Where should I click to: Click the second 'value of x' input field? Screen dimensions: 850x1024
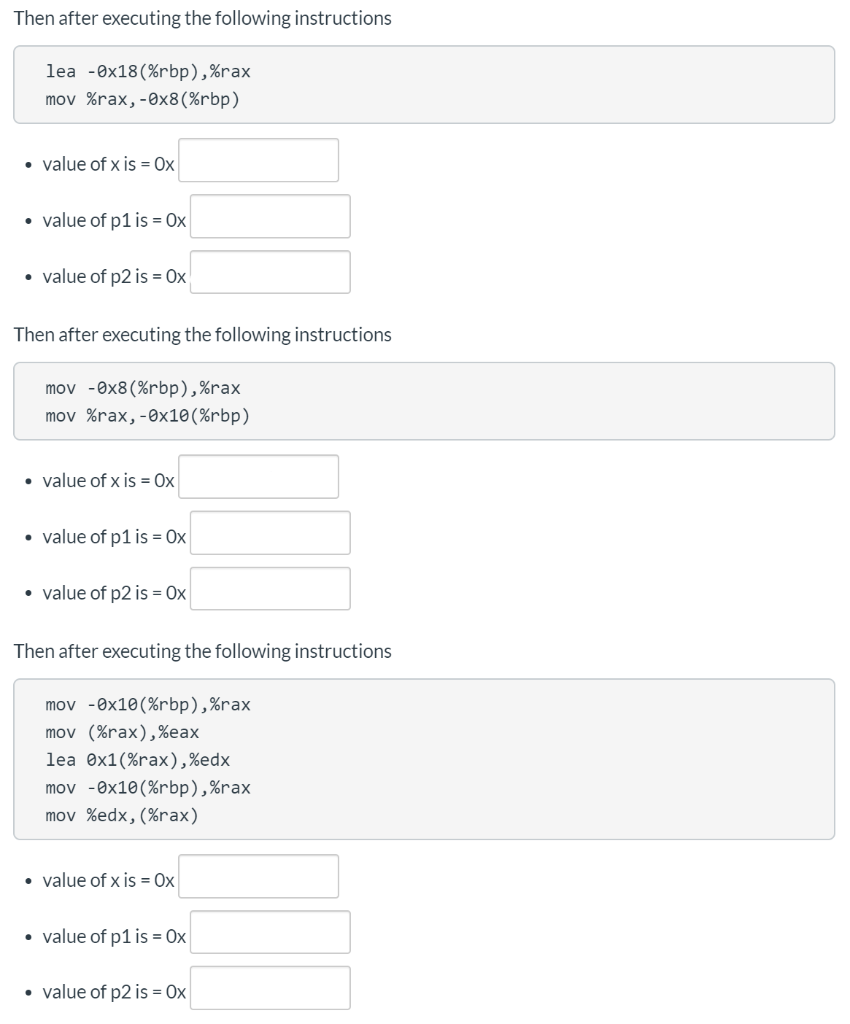pos(258,477)
